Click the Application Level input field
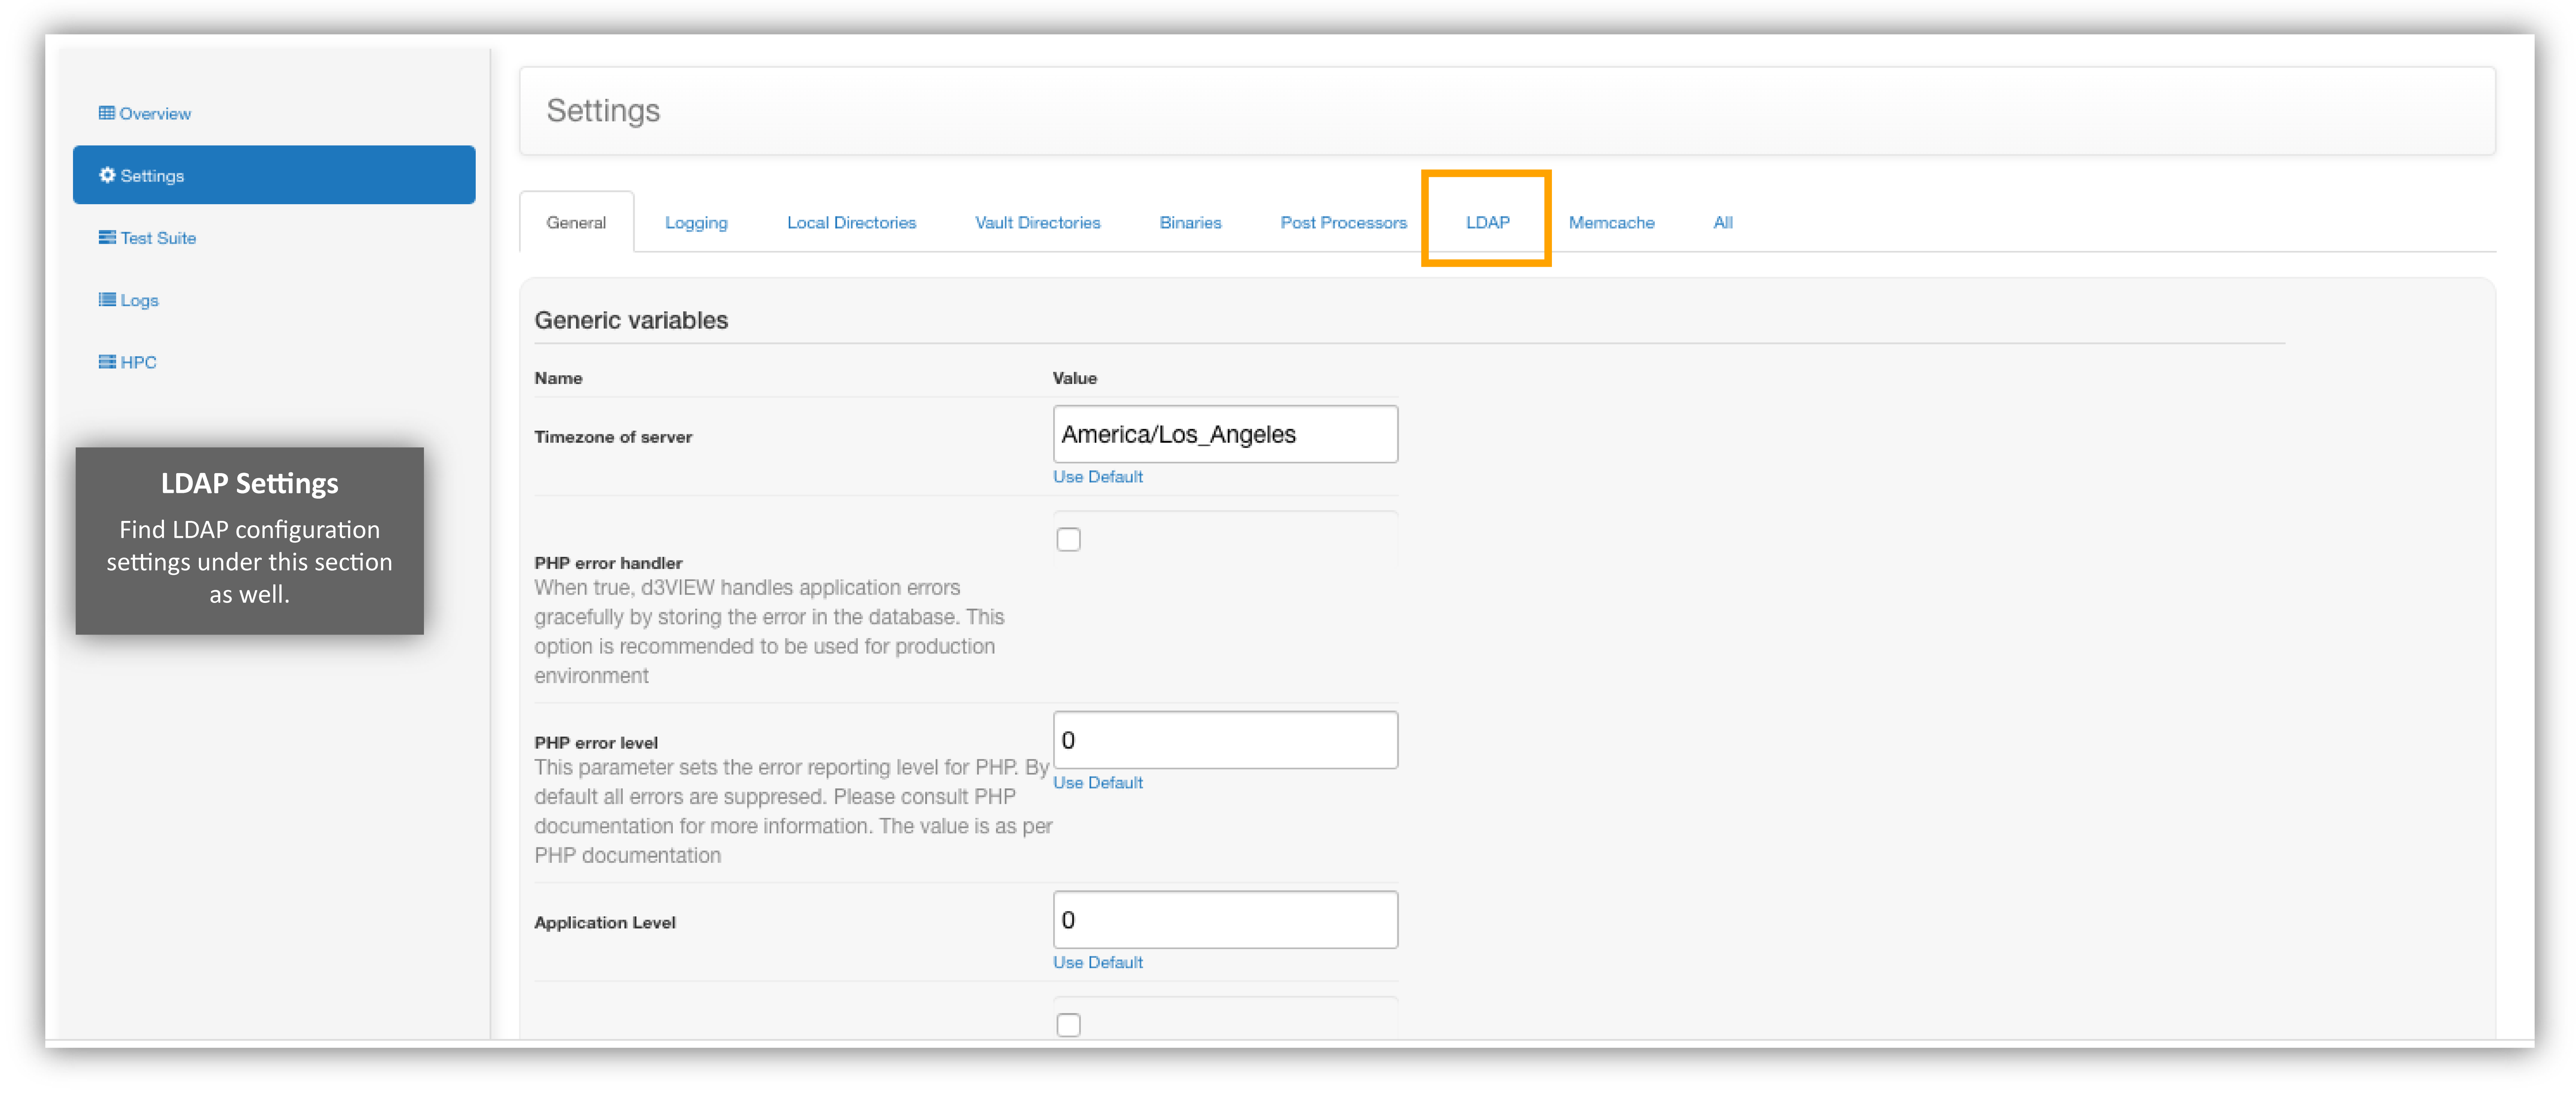 [x=1225, y=920]
